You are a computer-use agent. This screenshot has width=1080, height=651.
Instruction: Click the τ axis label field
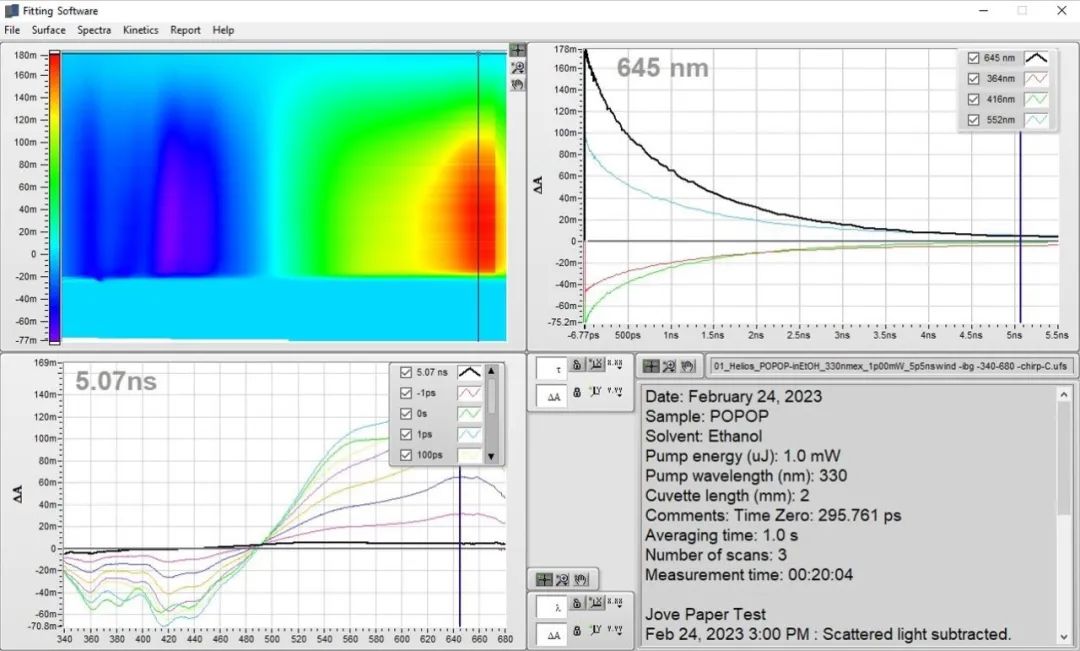(551, 369)
